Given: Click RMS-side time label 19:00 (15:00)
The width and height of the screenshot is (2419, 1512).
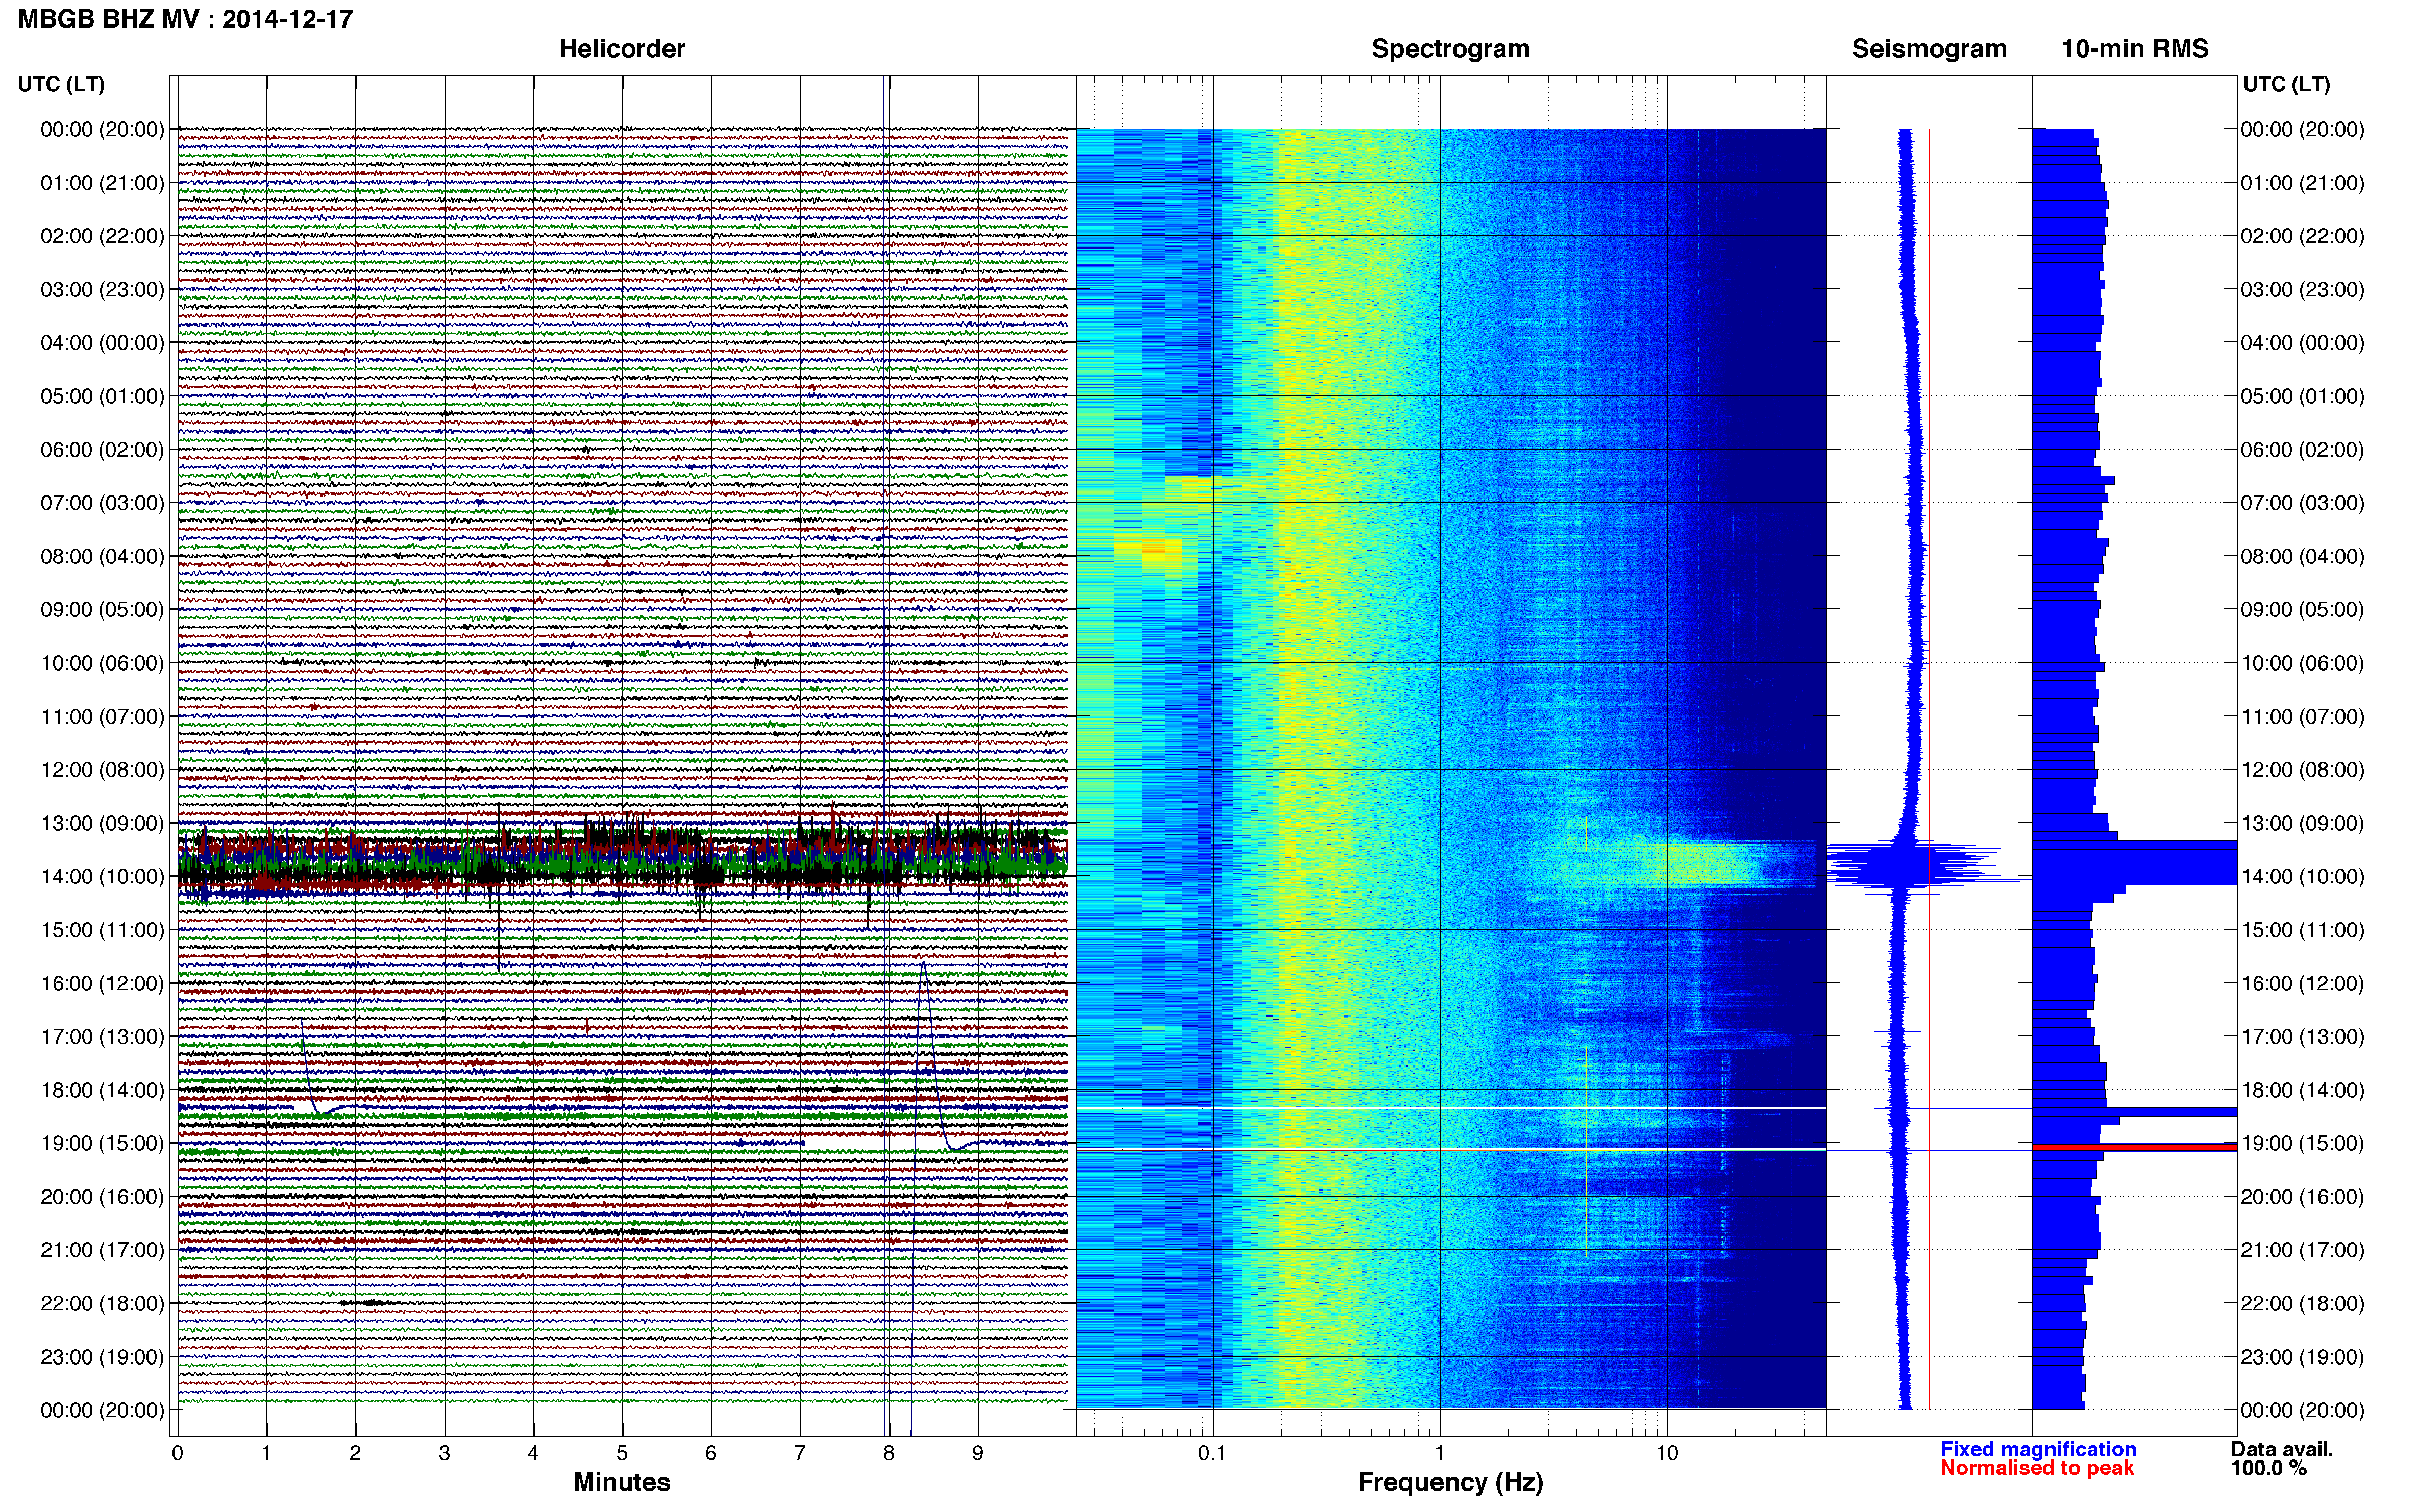Looking at the screenshot, I should click(2303, 1144).
